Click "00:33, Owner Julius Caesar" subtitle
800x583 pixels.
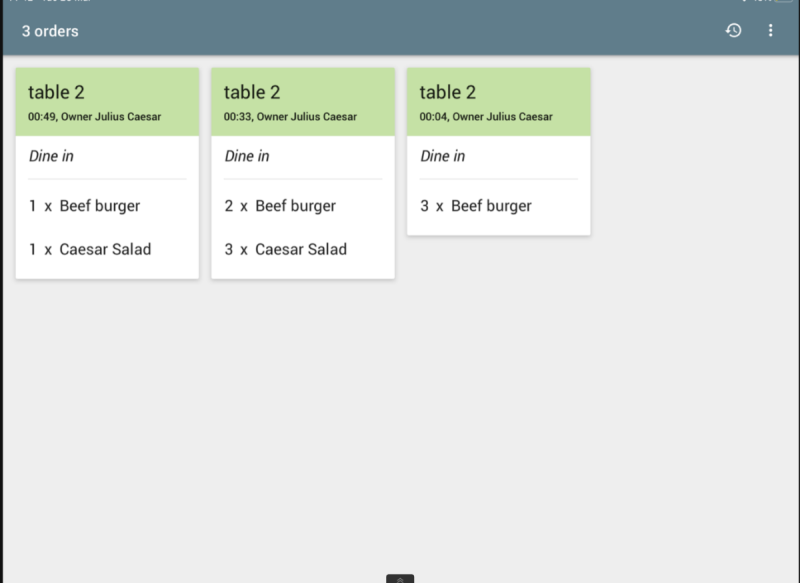tap(290, 117)
